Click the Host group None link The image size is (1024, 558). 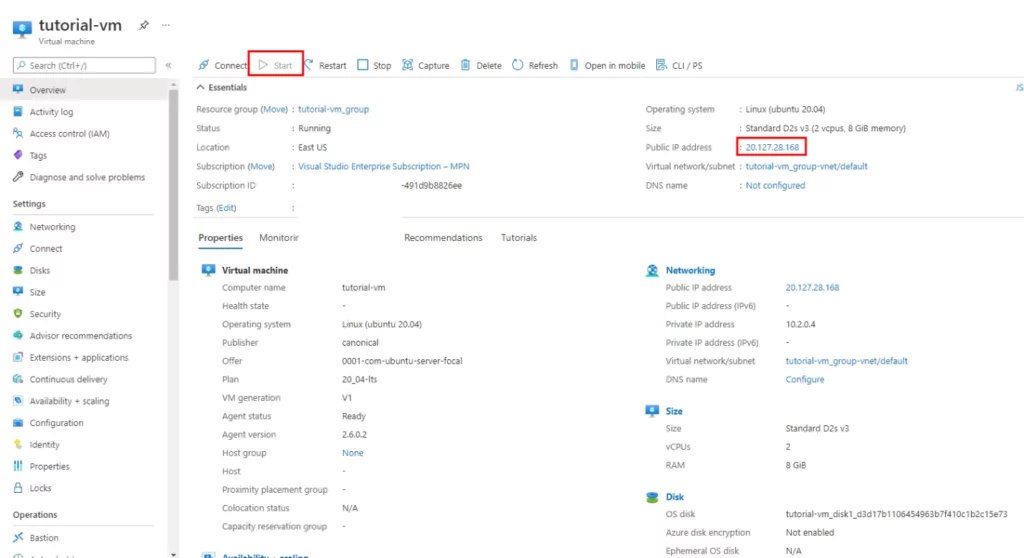click(x=353, y=453)
